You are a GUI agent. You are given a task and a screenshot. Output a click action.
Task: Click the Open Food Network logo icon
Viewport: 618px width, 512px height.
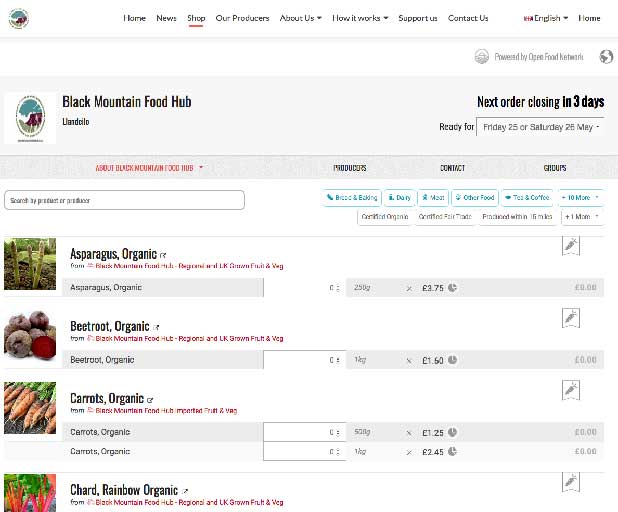click(482, 57)
